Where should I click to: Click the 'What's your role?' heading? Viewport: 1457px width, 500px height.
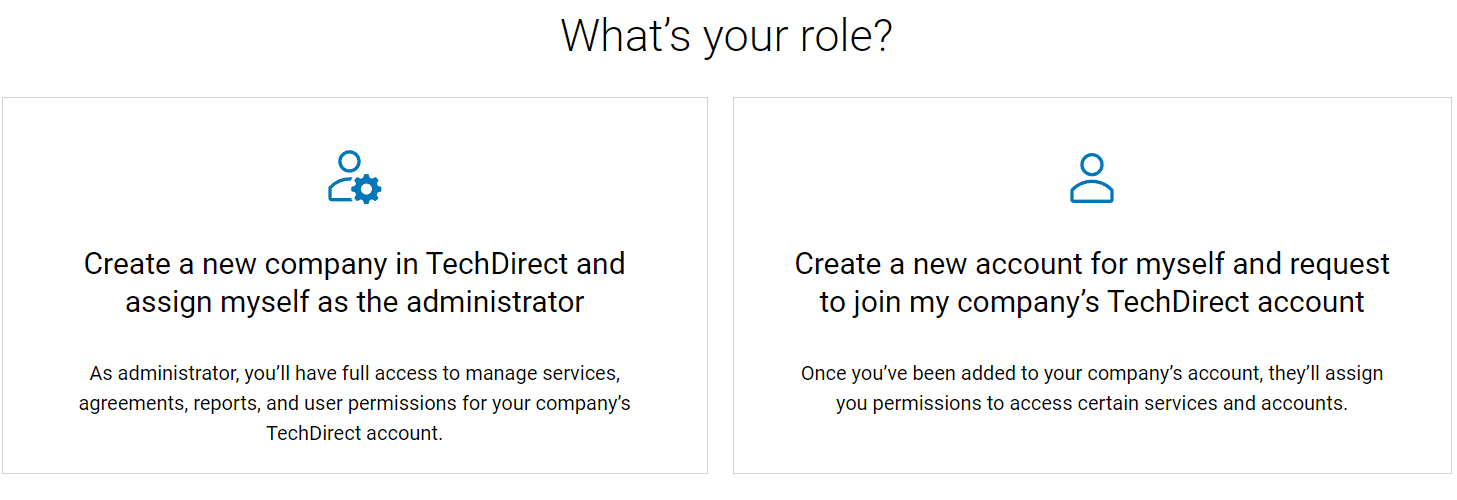click(x=726, y=36)
